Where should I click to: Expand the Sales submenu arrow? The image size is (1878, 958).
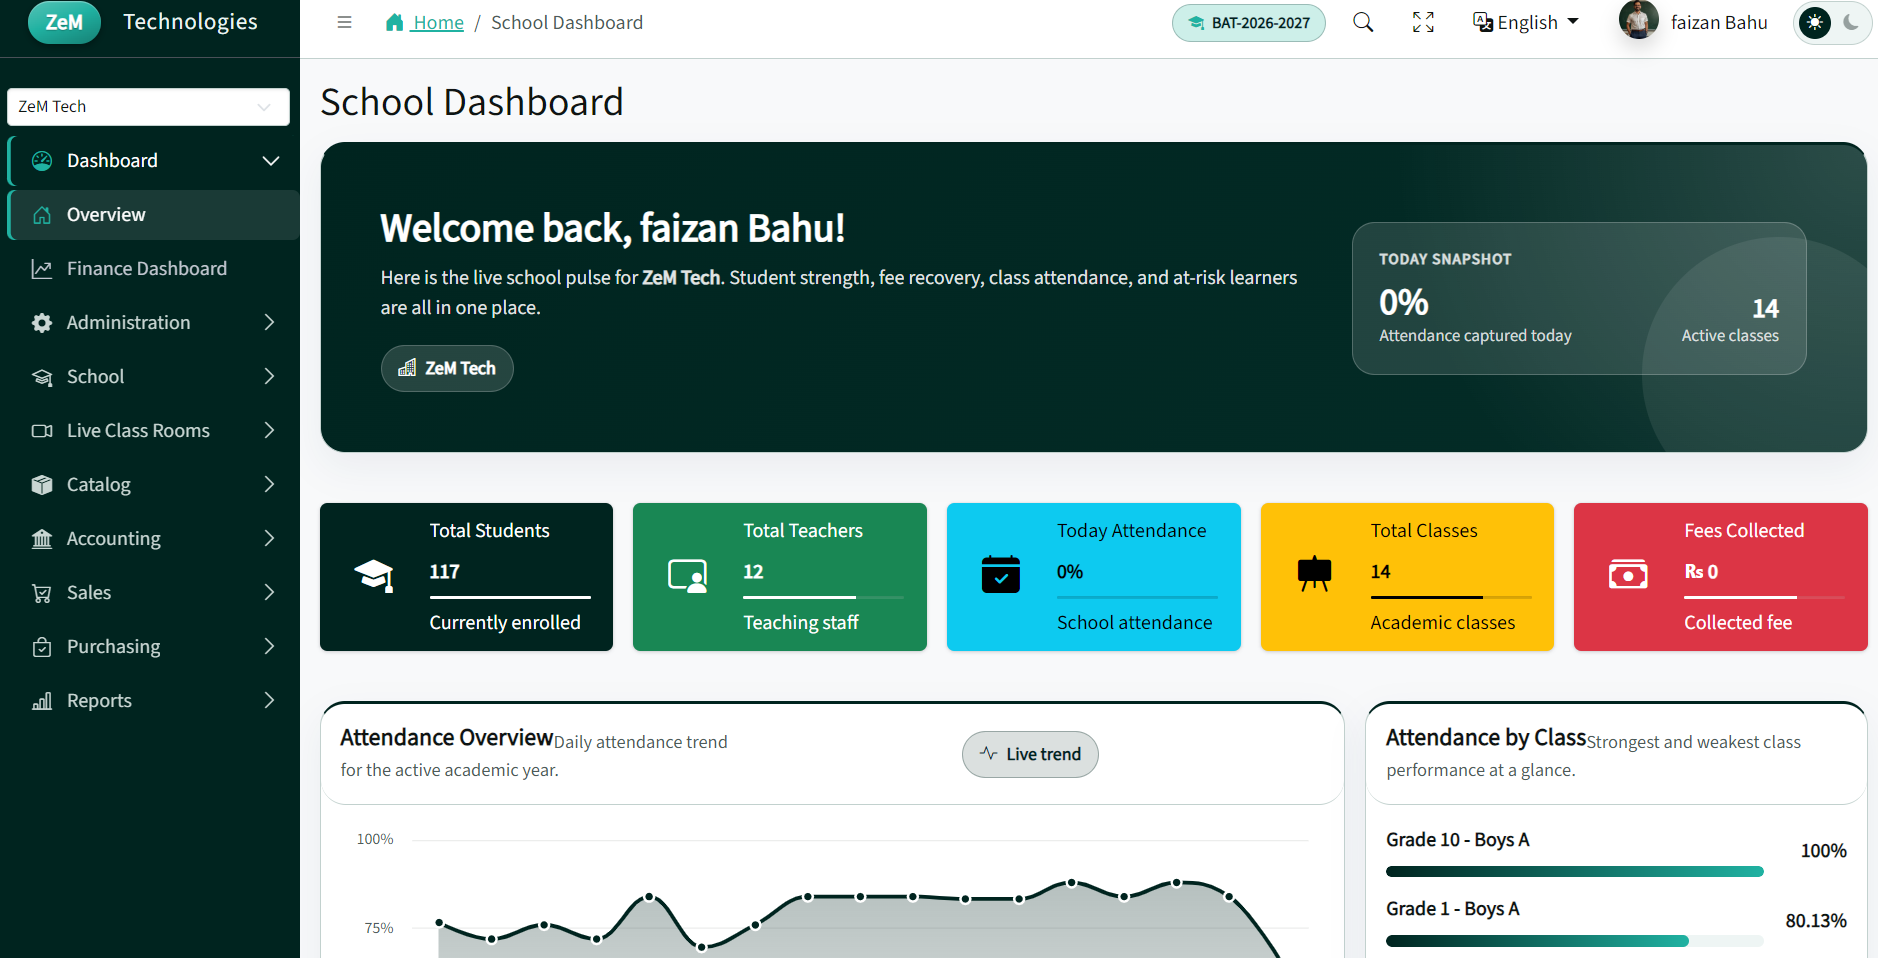click(x=269, y=592)
